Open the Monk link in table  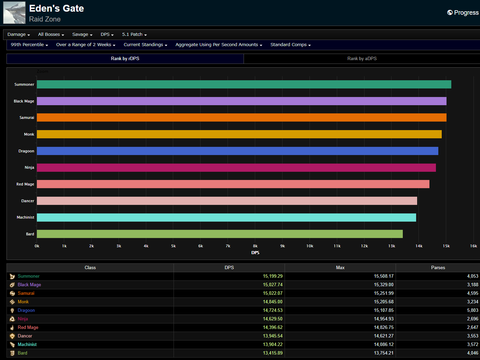click(x=23, y=302)
